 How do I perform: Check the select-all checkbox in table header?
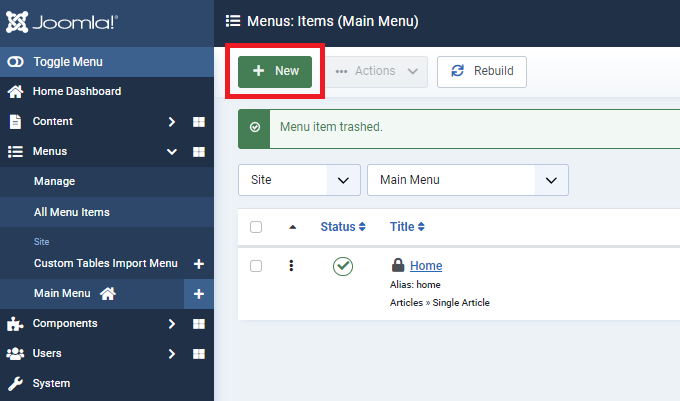click(256, 227)
